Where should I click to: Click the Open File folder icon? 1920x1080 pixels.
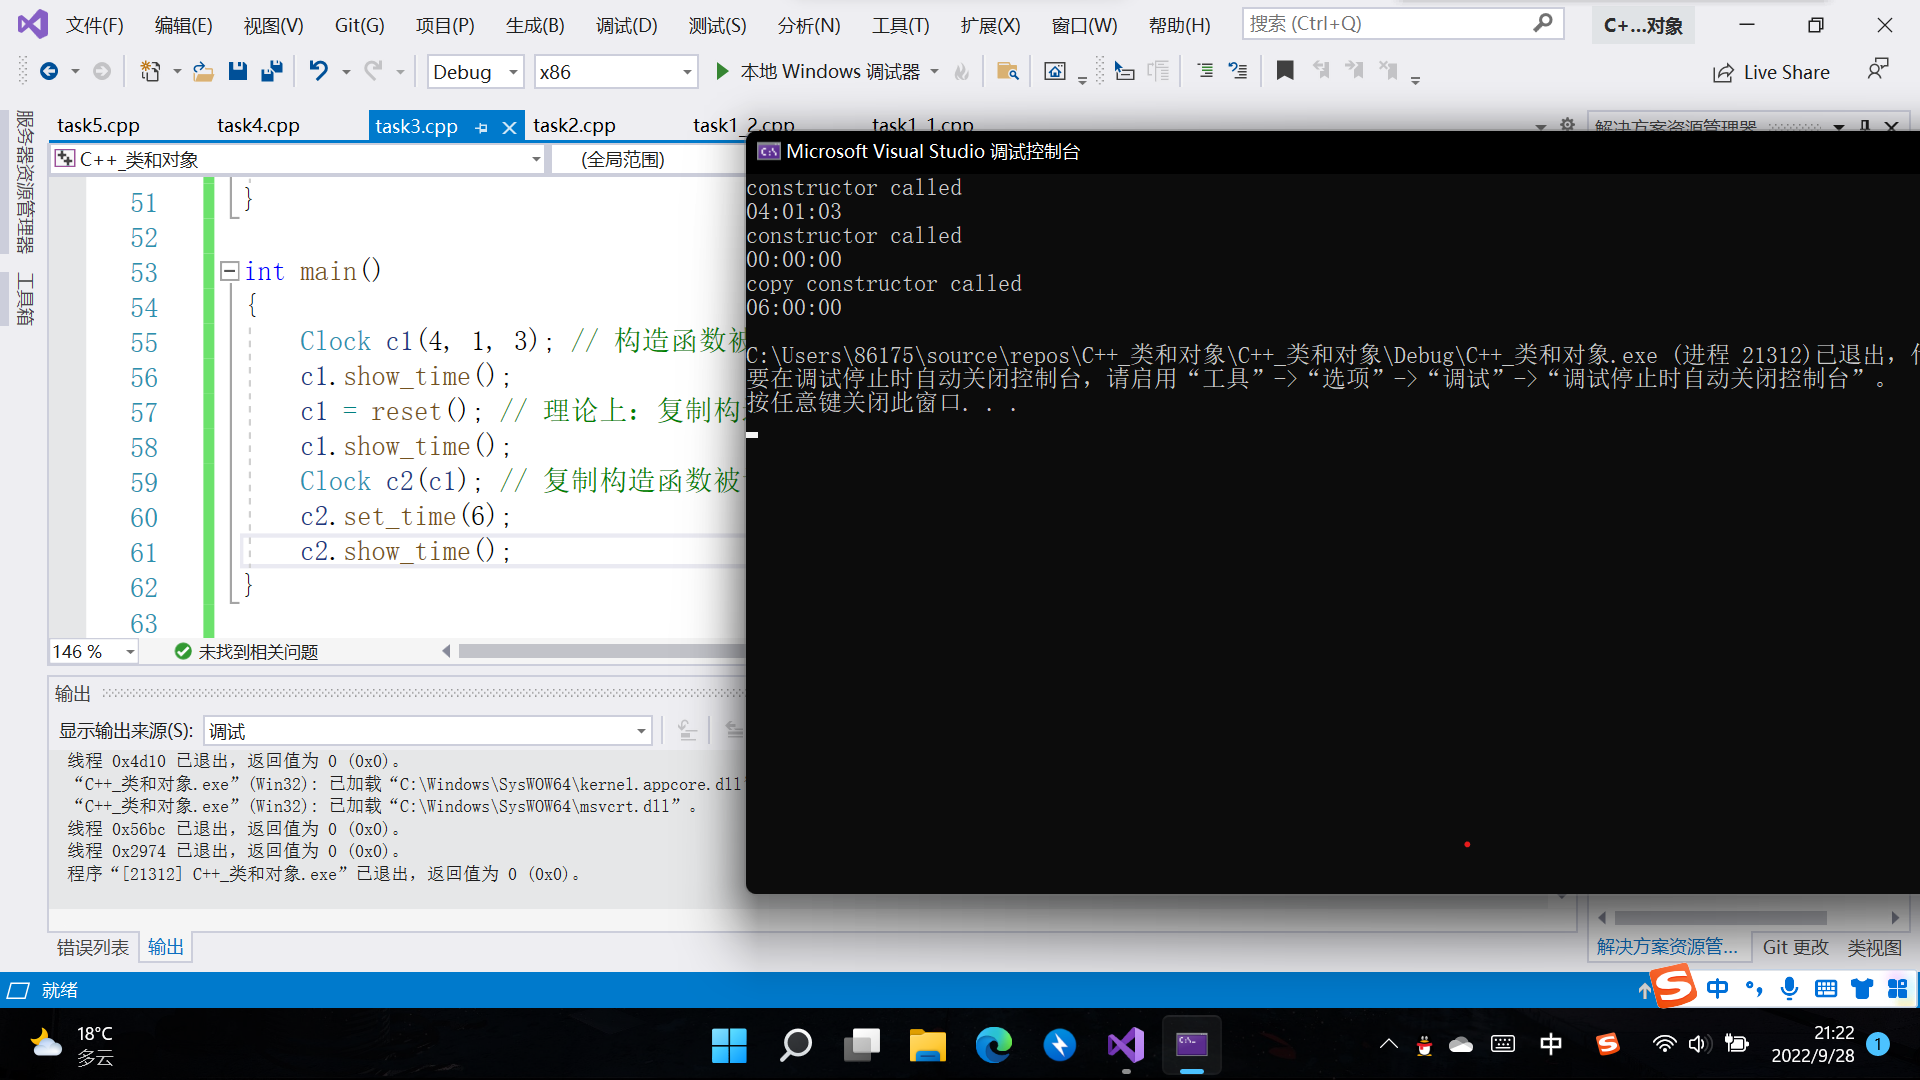pos(203,71)
